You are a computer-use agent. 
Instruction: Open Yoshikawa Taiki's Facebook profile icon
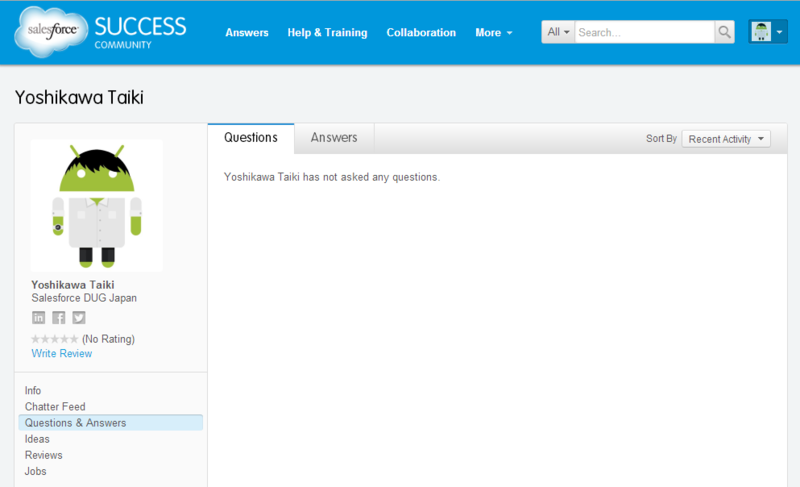(x=59, y=318)
